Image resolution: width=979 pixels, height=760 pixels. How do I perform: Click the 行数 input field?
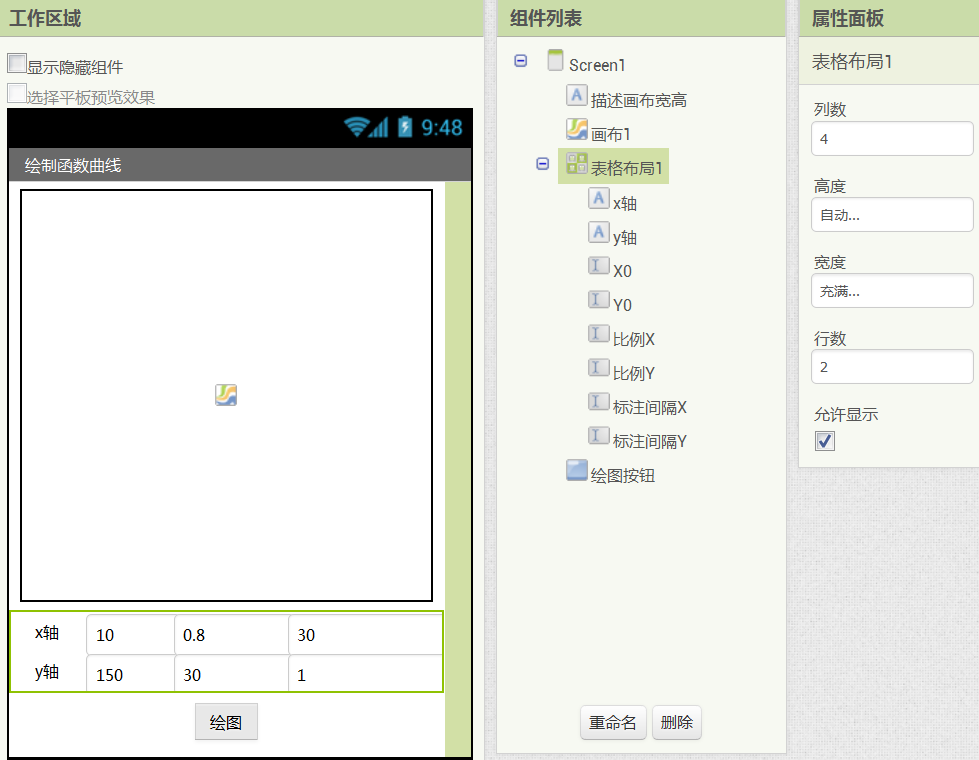click(x=892, y=367)
